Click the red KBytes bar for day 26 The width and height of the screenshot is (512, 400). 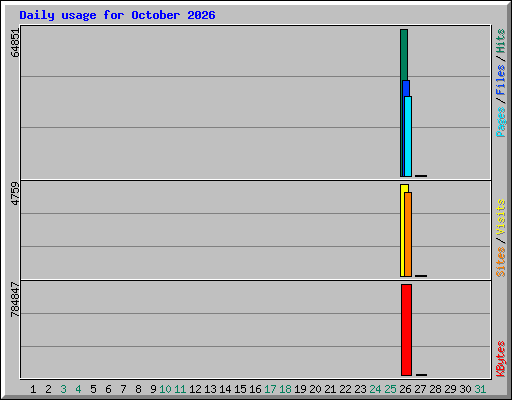pyautogui.click(x=407, y=330)
